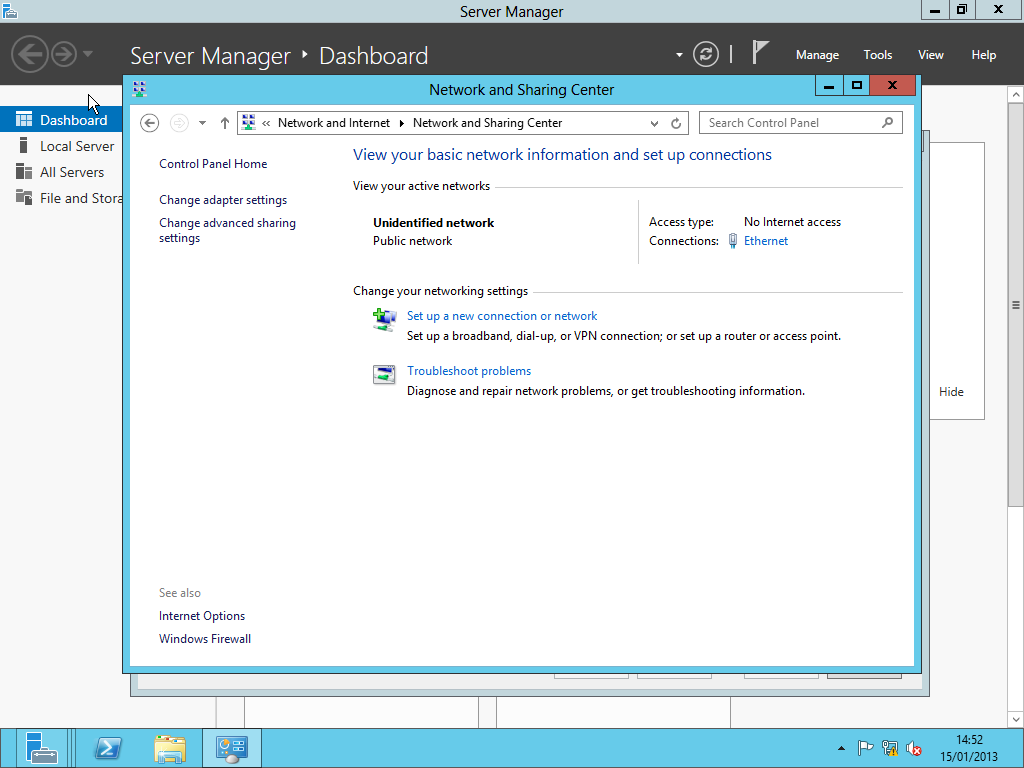Image resolution: width=1024 pixels, height=768 pixels.
Task: Select Local Server in the sidebar
Action: (77, 146)
